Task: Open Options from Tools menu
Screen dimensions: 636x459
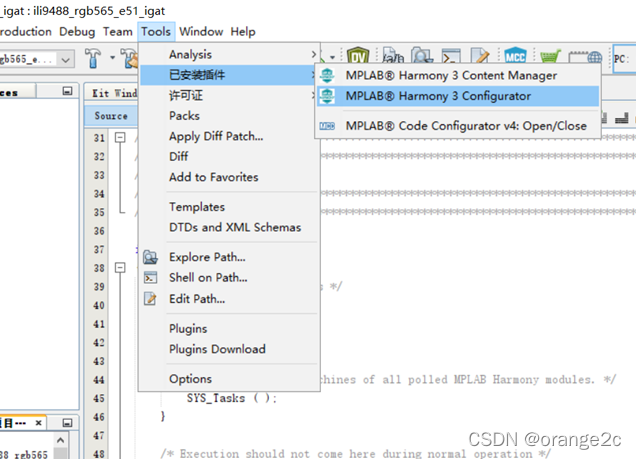Action: tap(229, 379)
